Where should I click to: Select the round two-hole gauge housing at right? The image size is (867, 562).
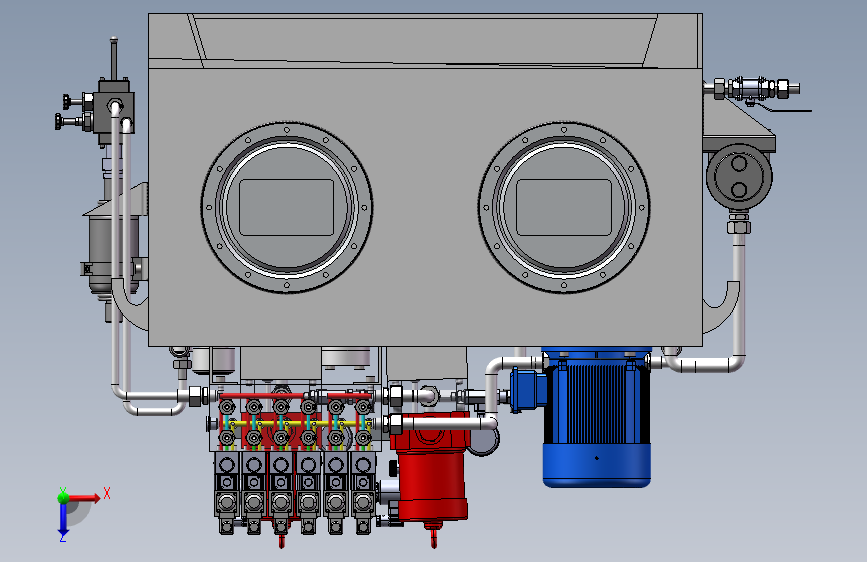tap(739, 176)
